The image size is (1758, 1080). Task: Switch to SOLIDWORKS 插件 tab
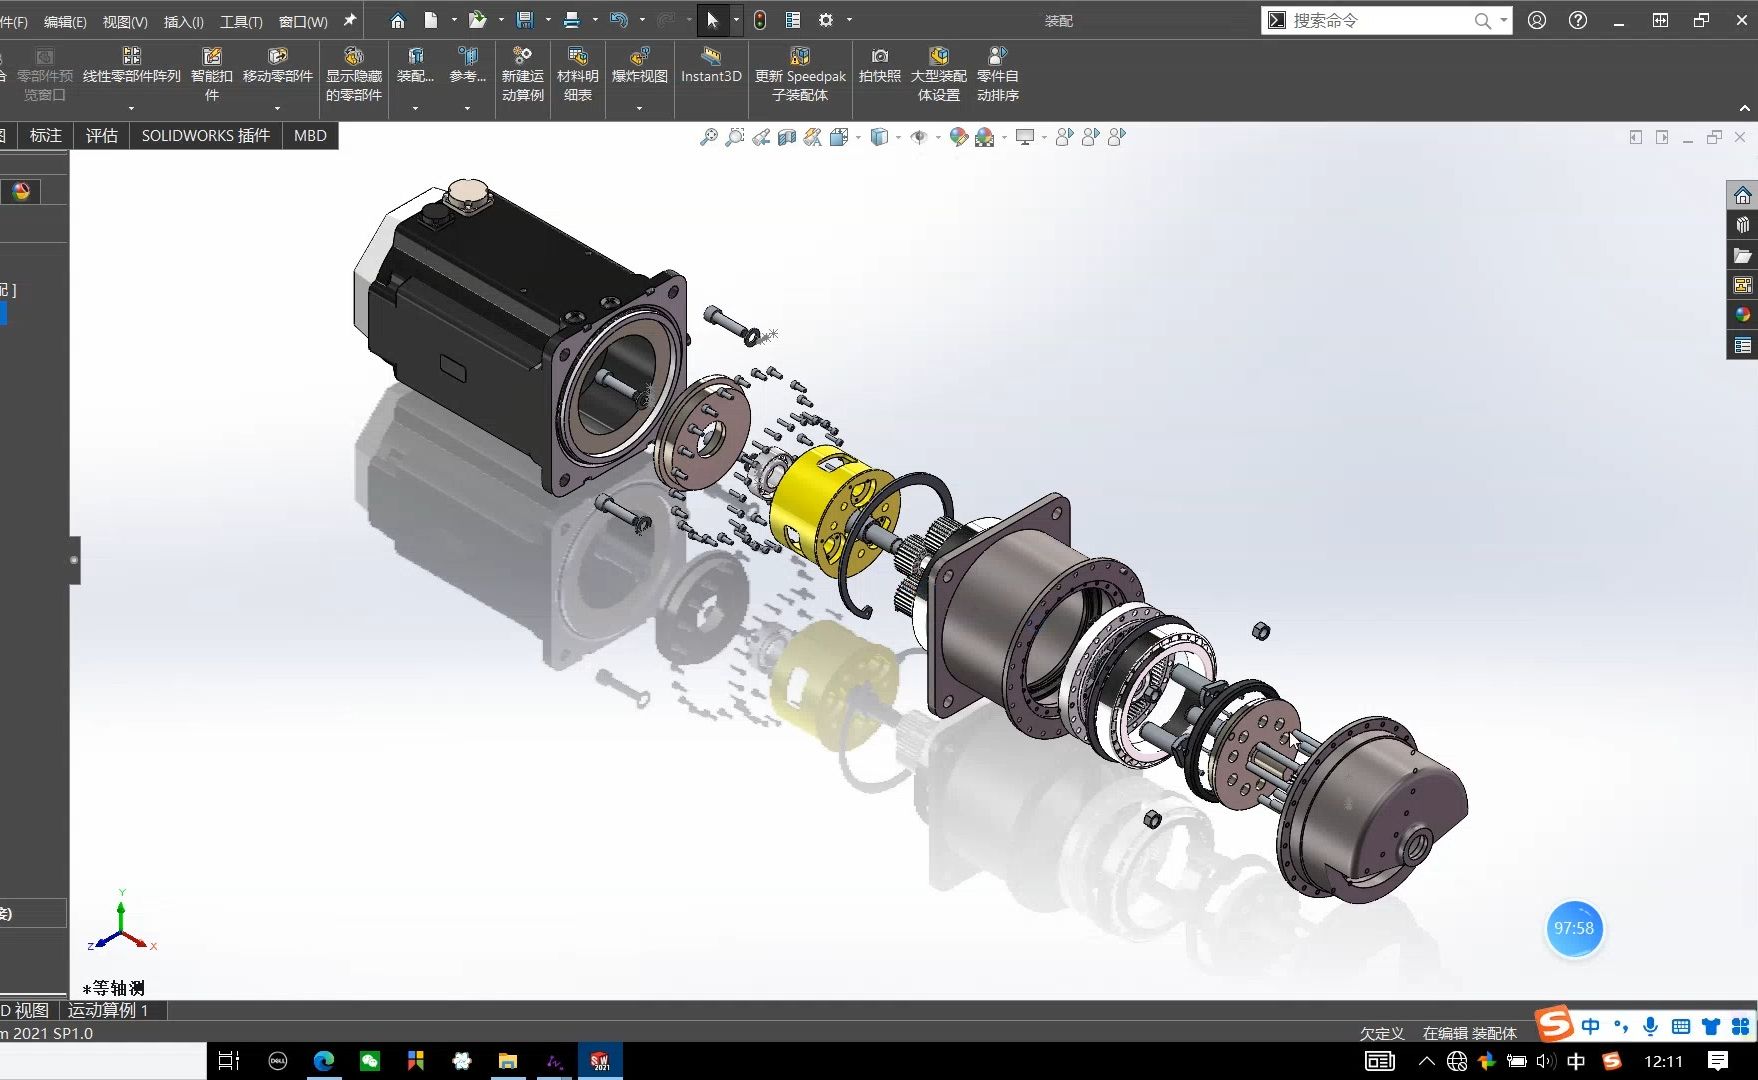205,135
